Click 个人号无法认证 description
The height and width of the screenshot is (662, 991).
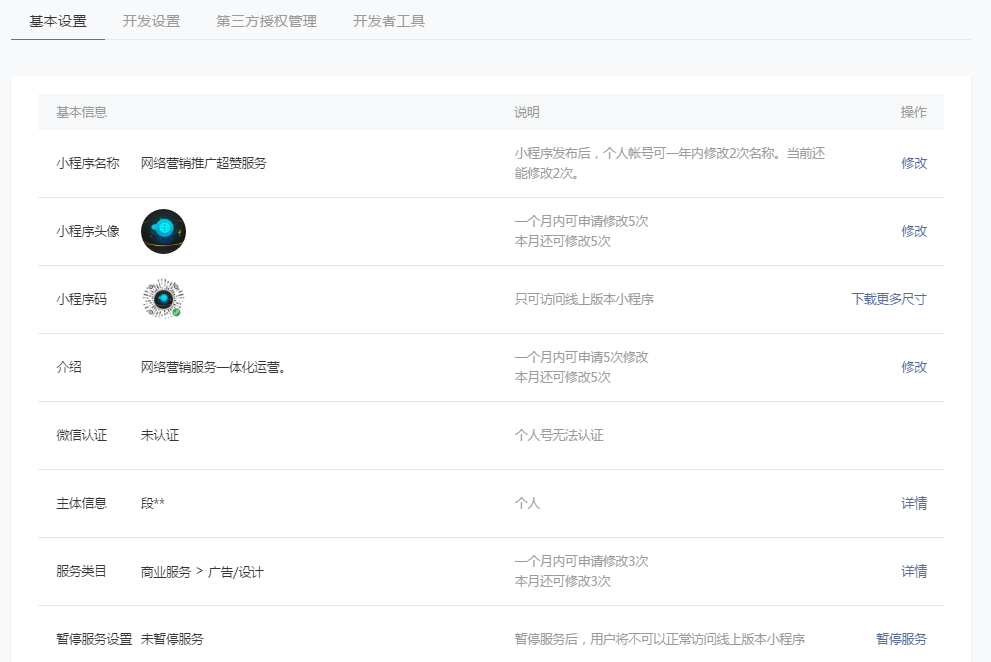[x=559, y=435]
